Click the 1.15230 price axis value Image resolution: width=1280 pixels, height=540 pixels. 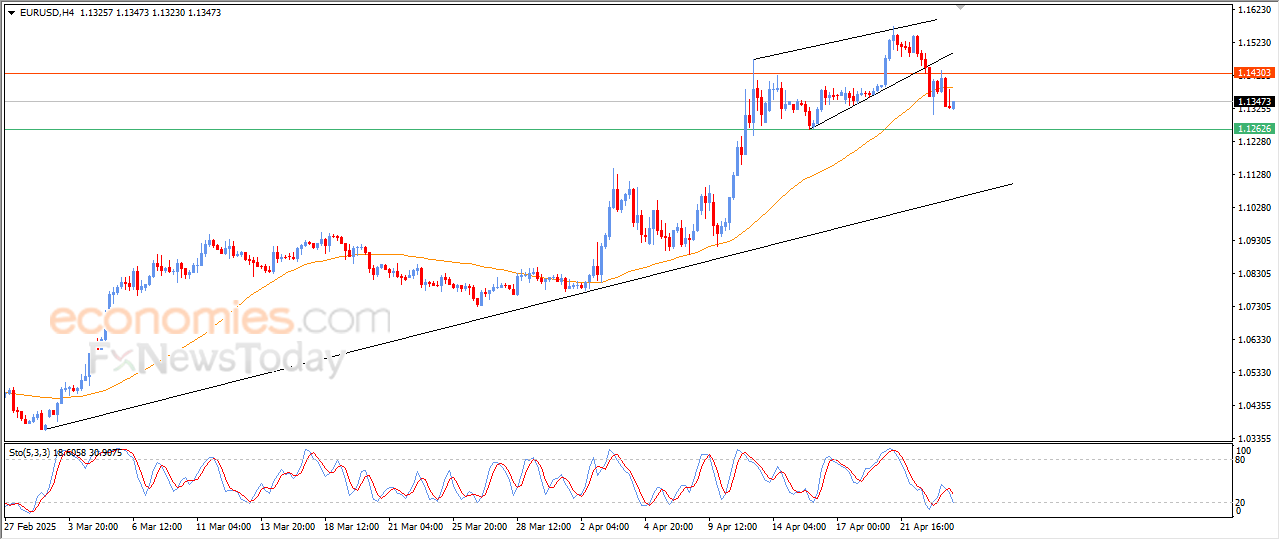1253,43
